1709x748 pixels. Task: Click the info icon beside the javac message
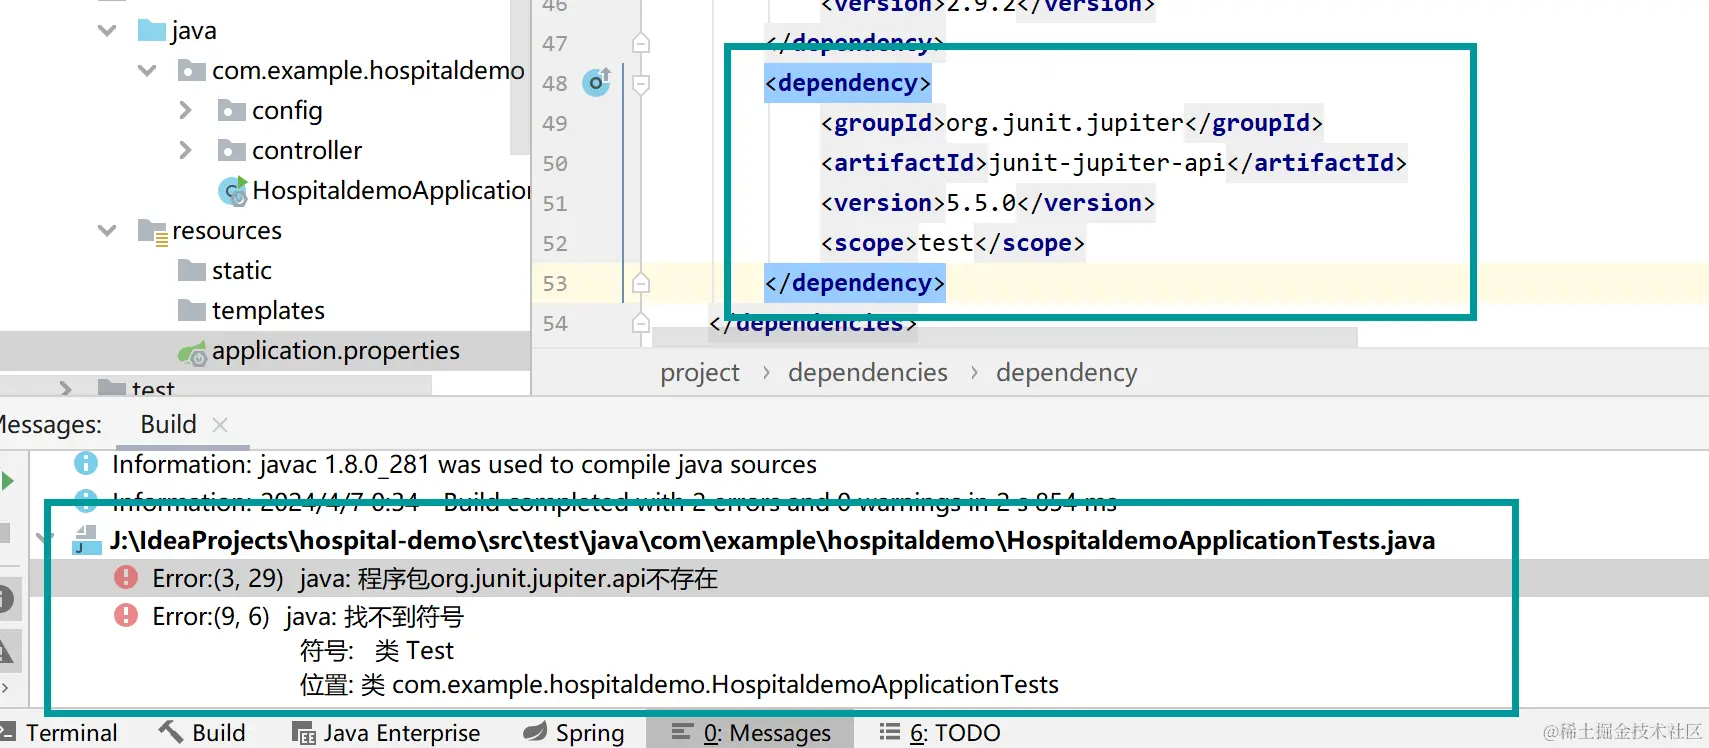tap(86, 464)
